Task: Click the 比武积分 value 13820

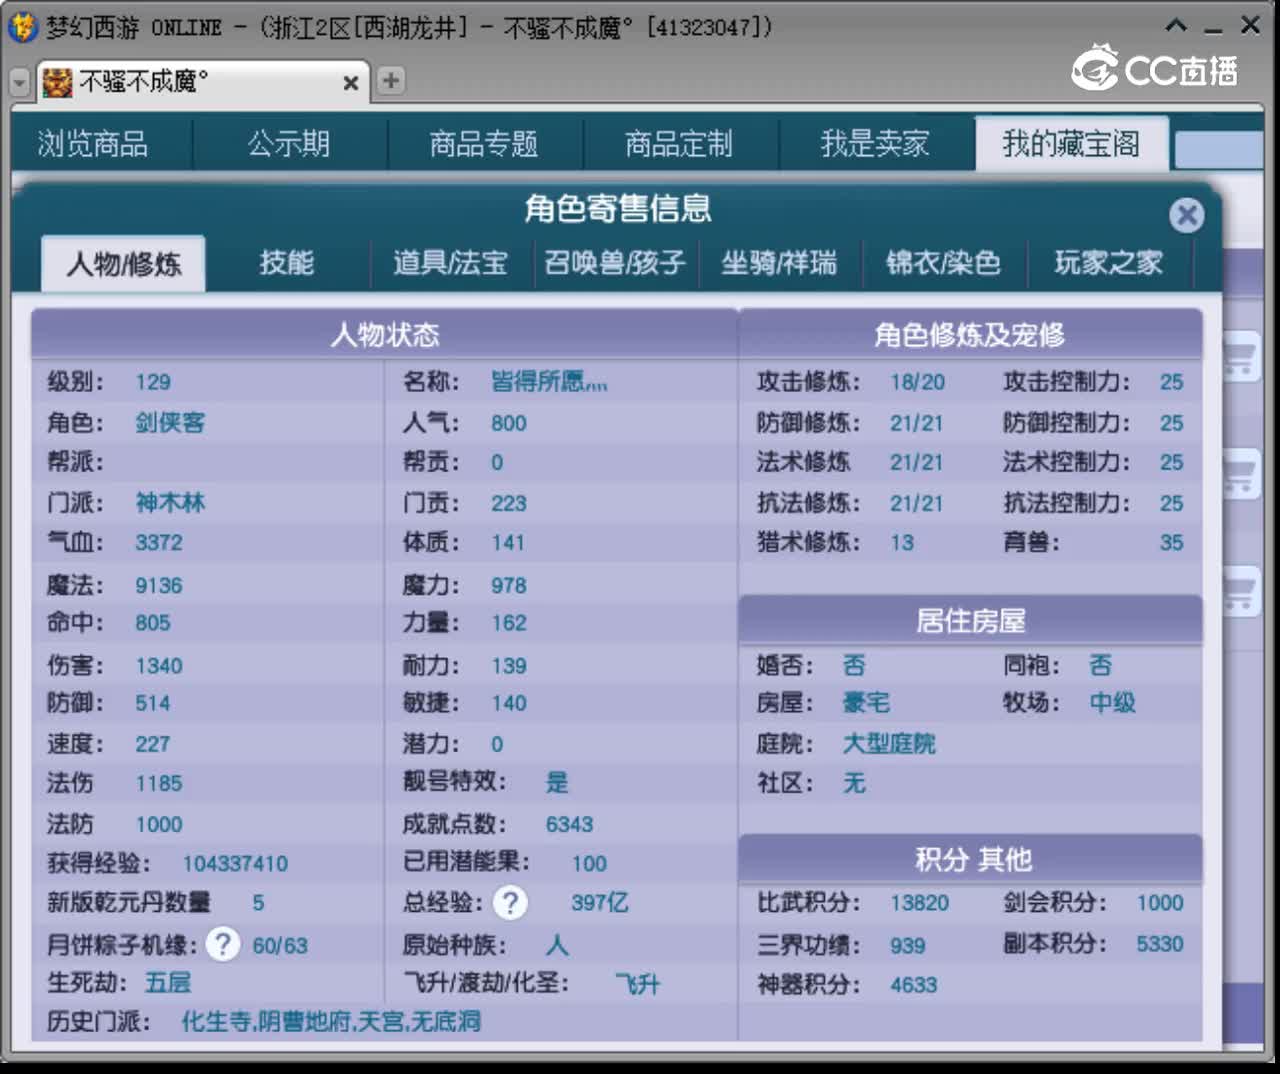Action: [x=920, y=903]
